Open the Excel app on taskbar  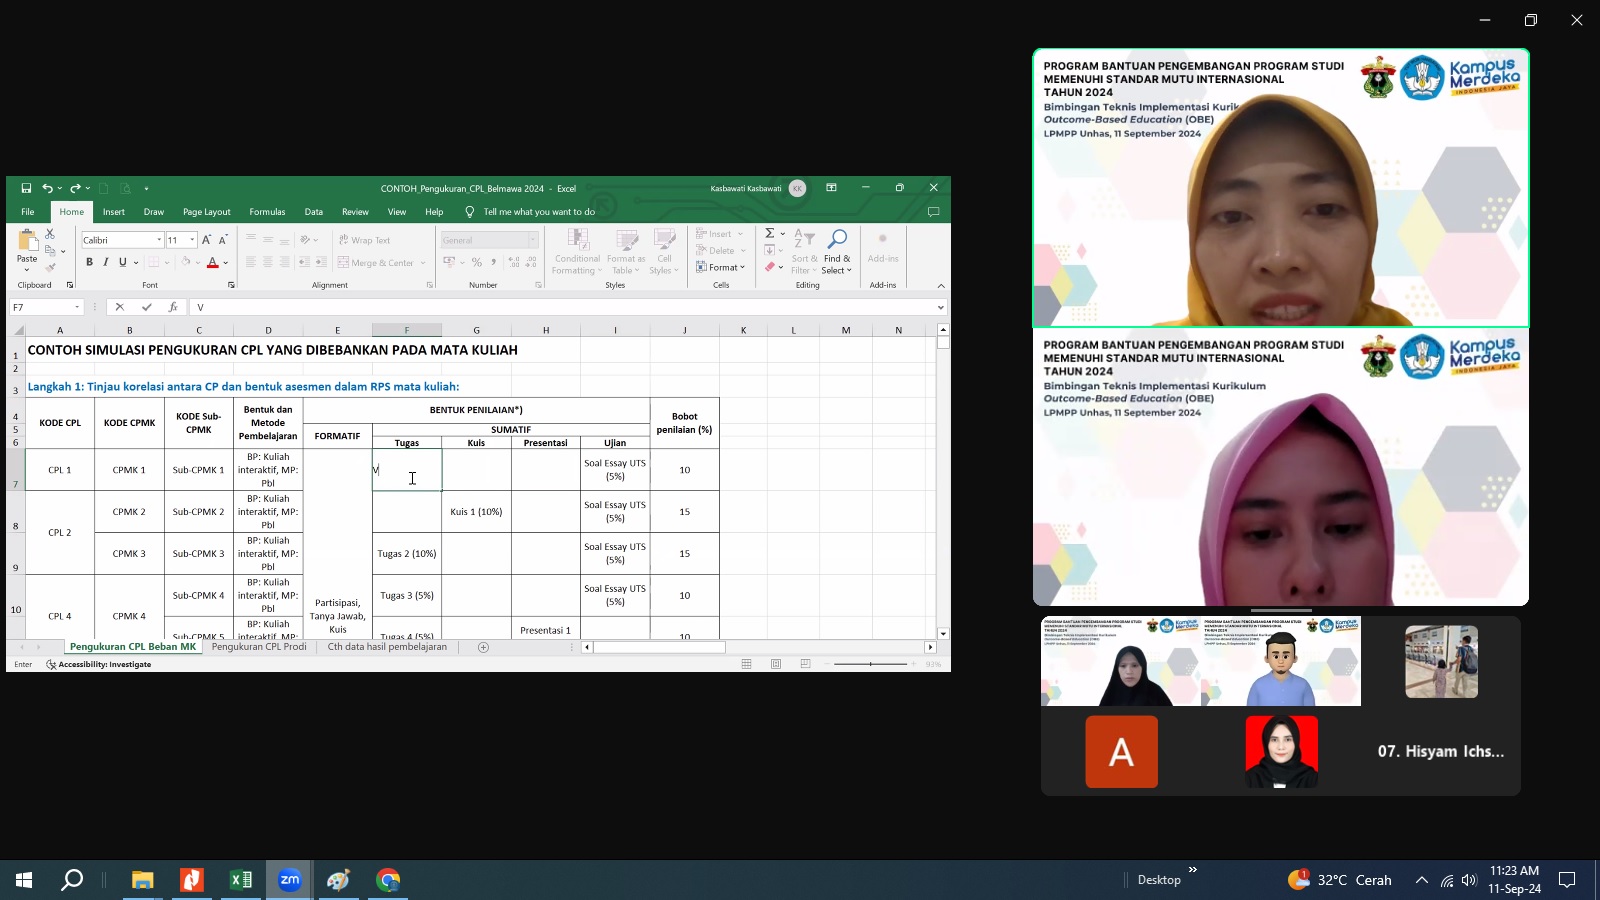pos(241,880)
